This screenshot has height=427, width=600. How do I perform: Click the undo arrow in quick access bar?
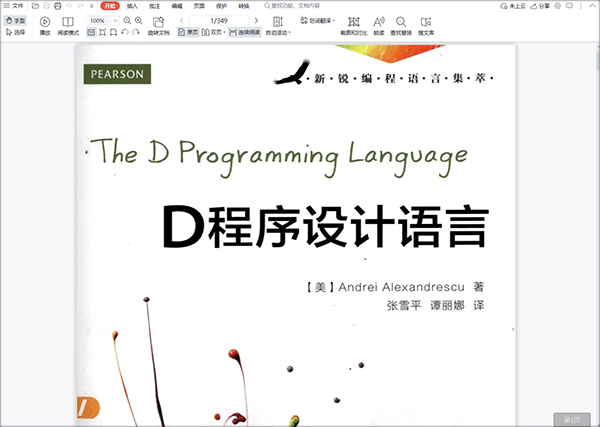(69, 6)
